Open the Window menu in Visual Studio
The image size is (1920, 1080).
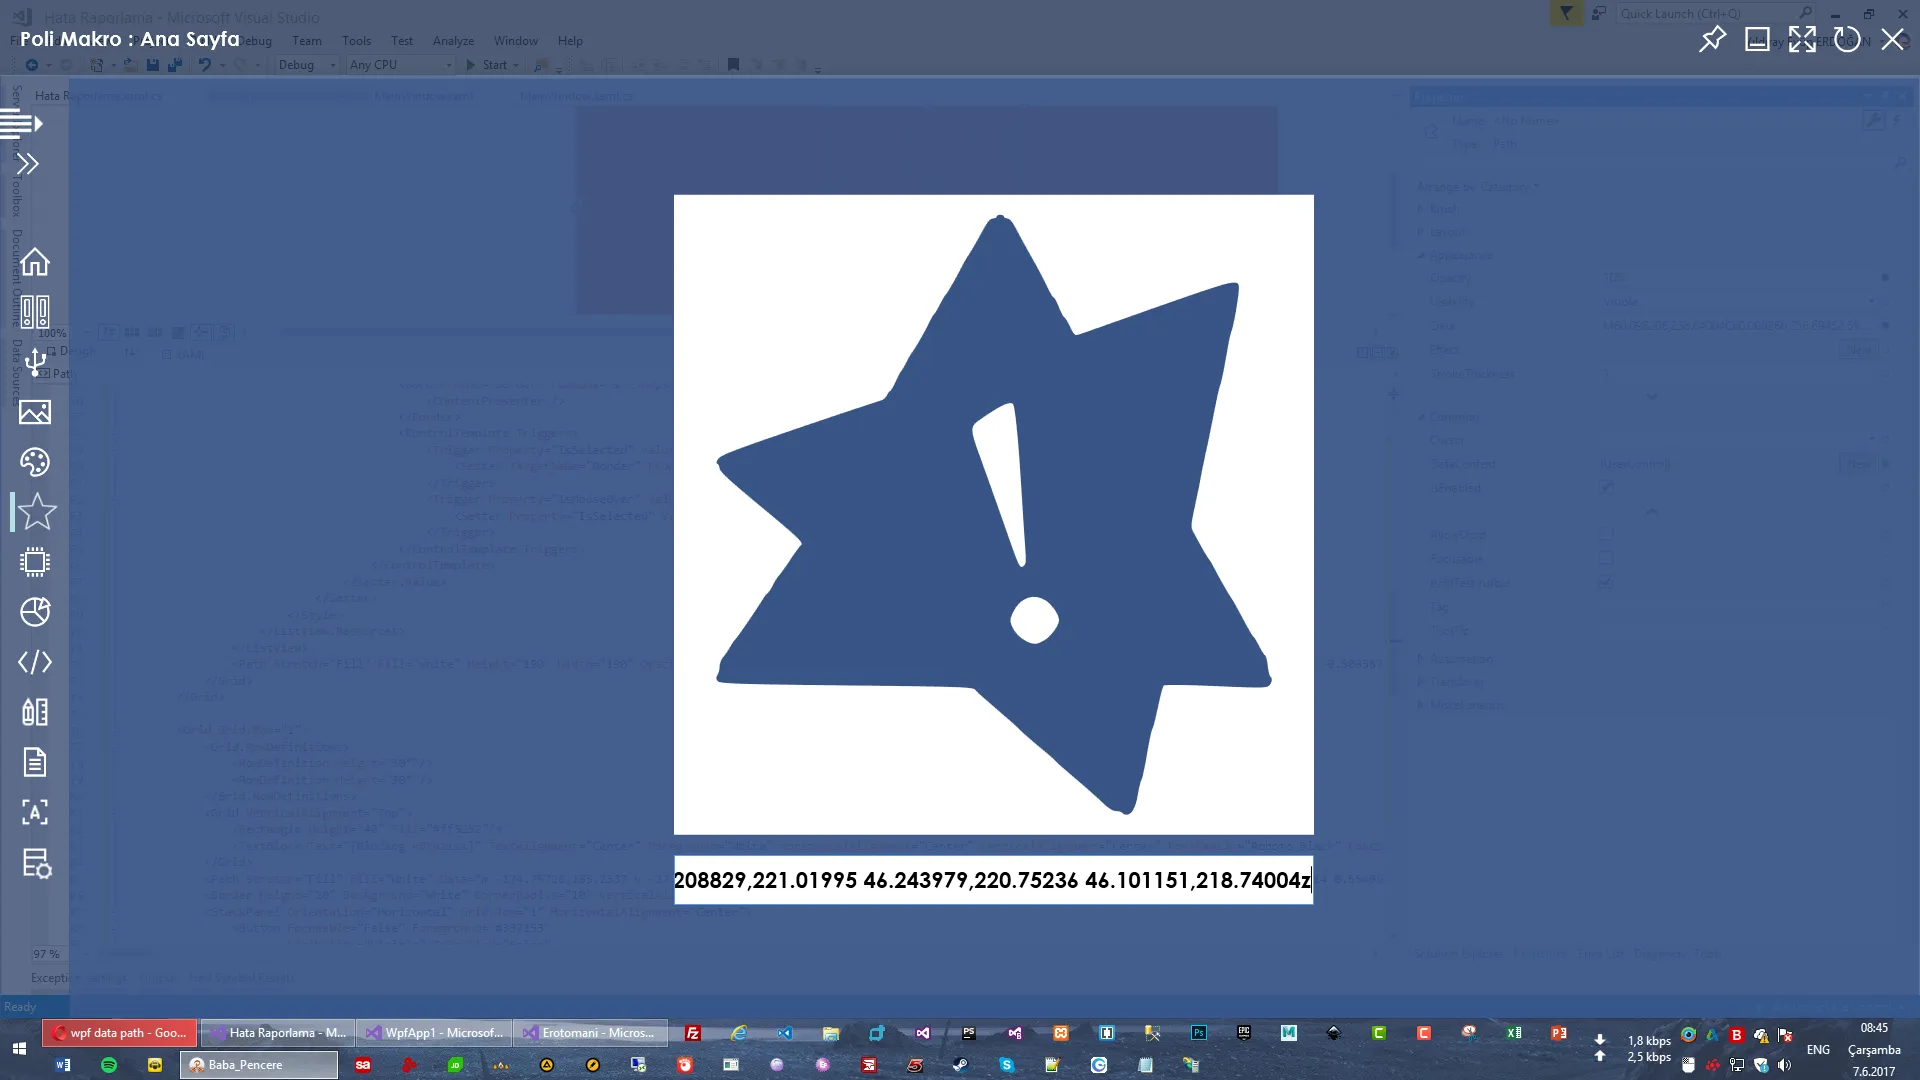pos(516,41)
